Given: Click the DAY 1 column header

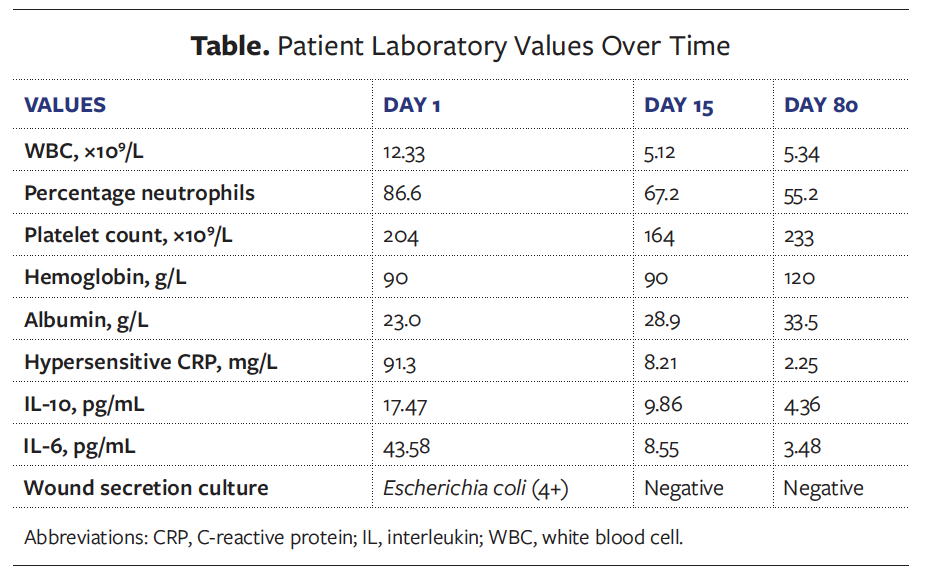Looking at the screenshot, I should (x=412, y=105).
